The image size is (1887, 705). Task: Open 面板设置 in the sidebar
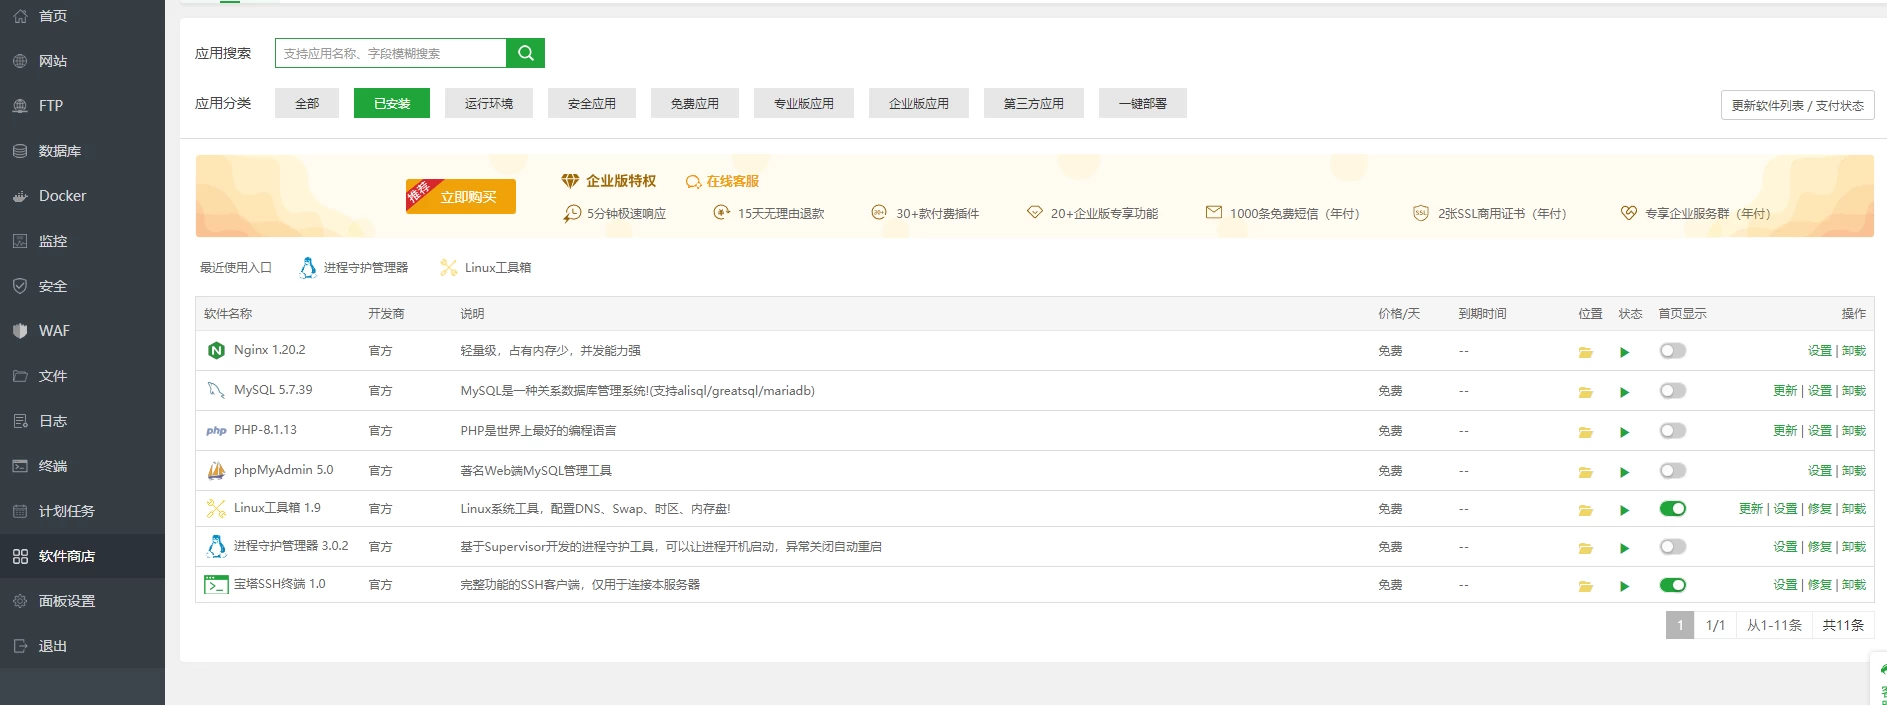[x=82, y=601]
